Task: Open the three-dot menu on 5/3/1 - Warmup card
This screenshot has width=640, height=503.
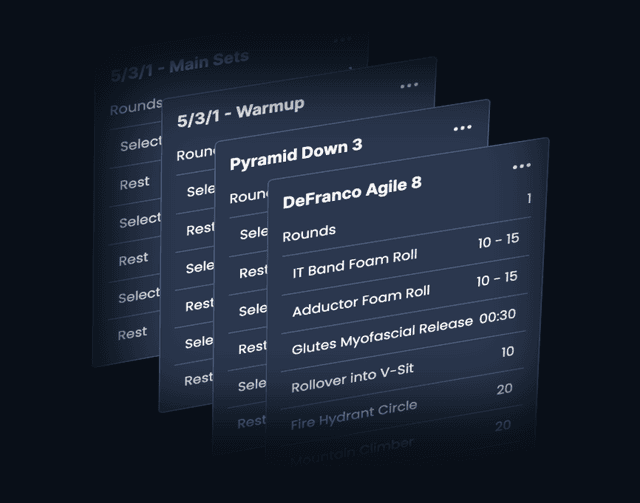Action: (x=409, y=85)
